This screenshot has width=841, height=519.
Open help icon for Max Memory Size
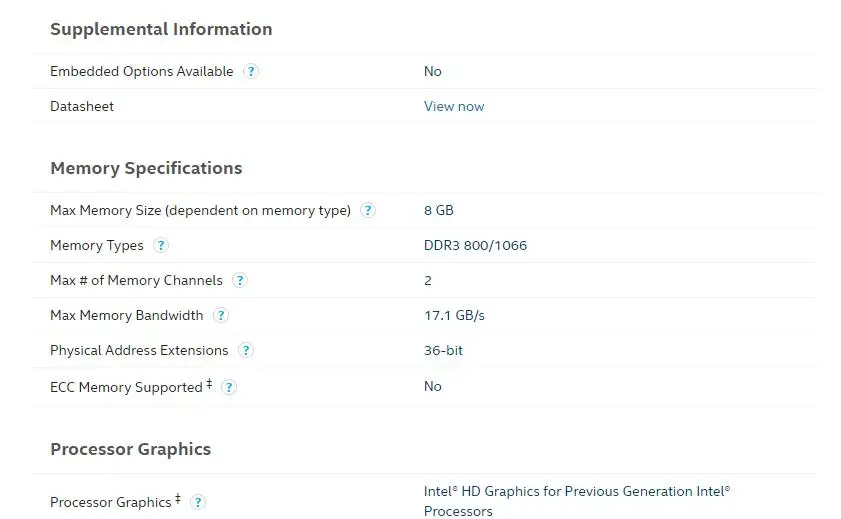point(367,210)
